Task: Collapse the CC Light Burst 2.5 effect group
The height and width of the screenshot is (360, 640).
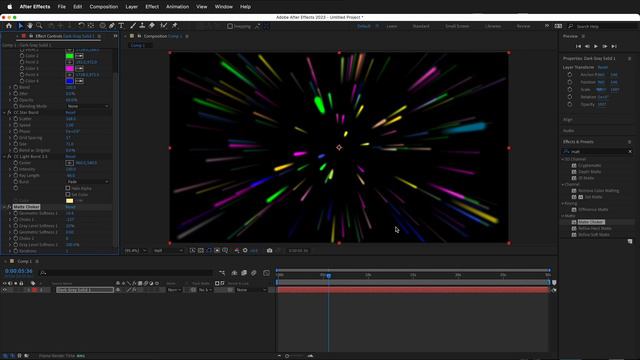Action: 4,156
